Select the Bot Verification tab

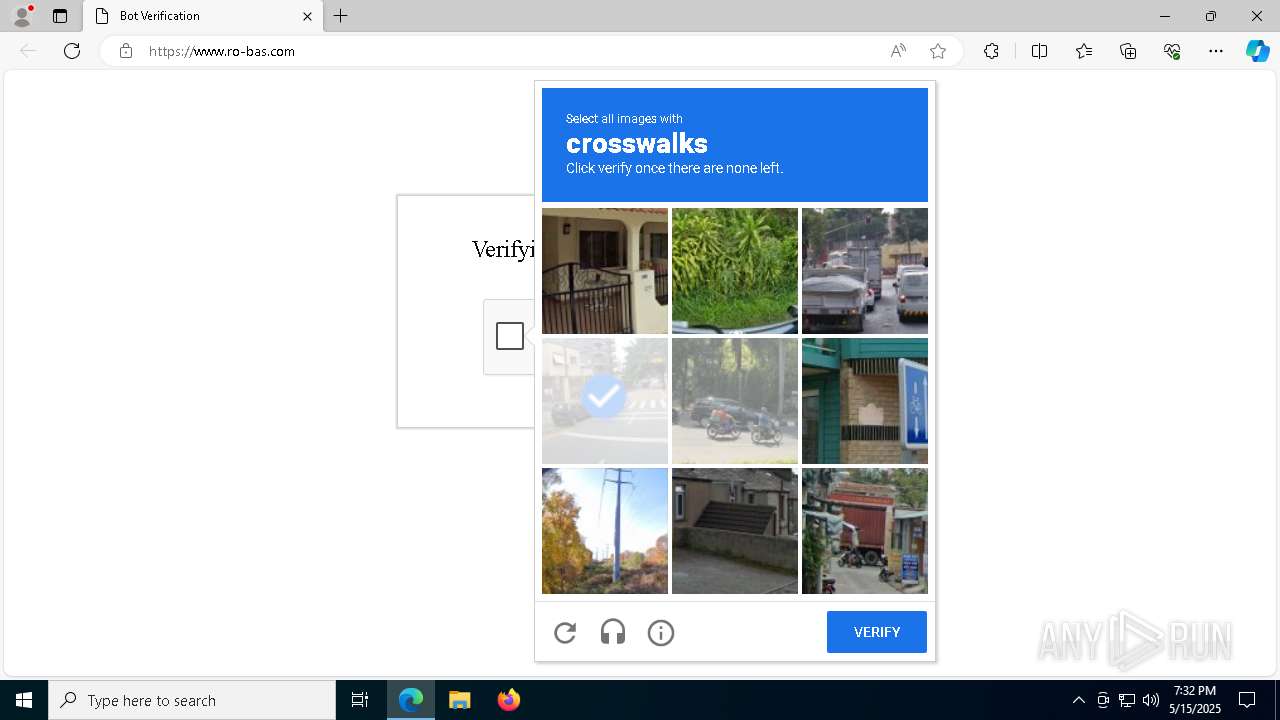tap(203, 16)
